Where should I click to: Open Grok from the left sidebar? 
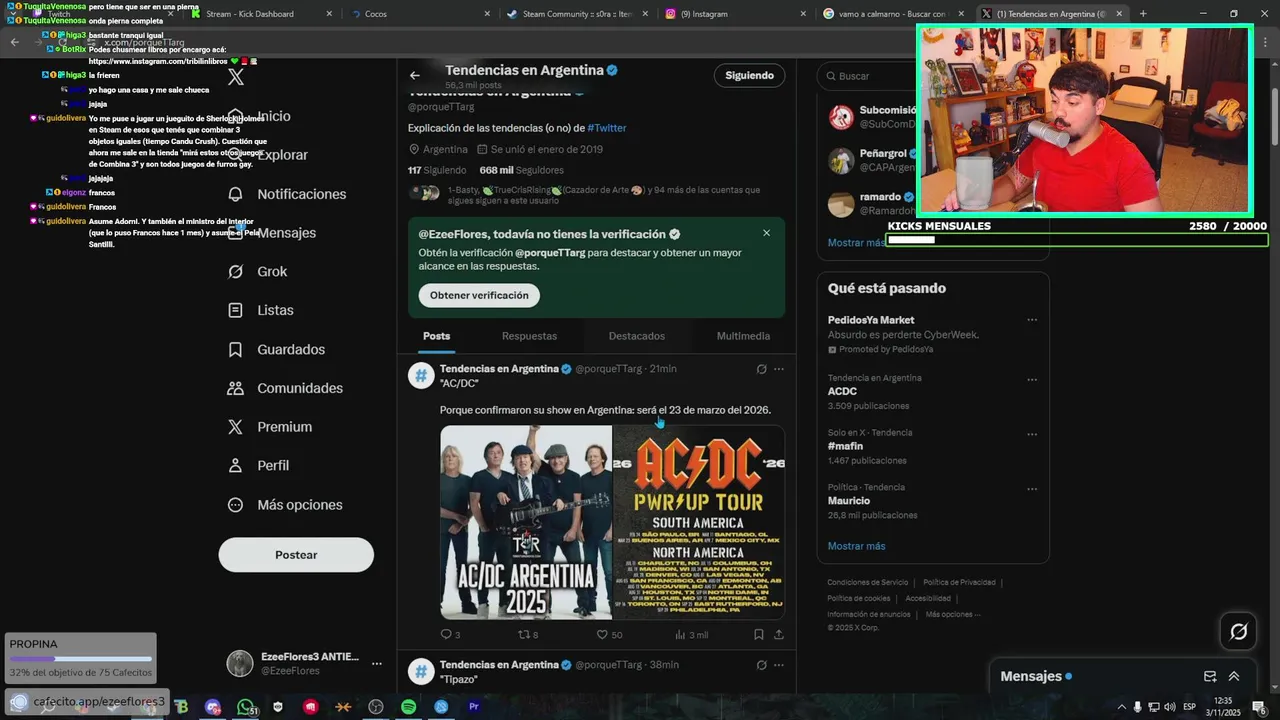click(x=258, y=272)
